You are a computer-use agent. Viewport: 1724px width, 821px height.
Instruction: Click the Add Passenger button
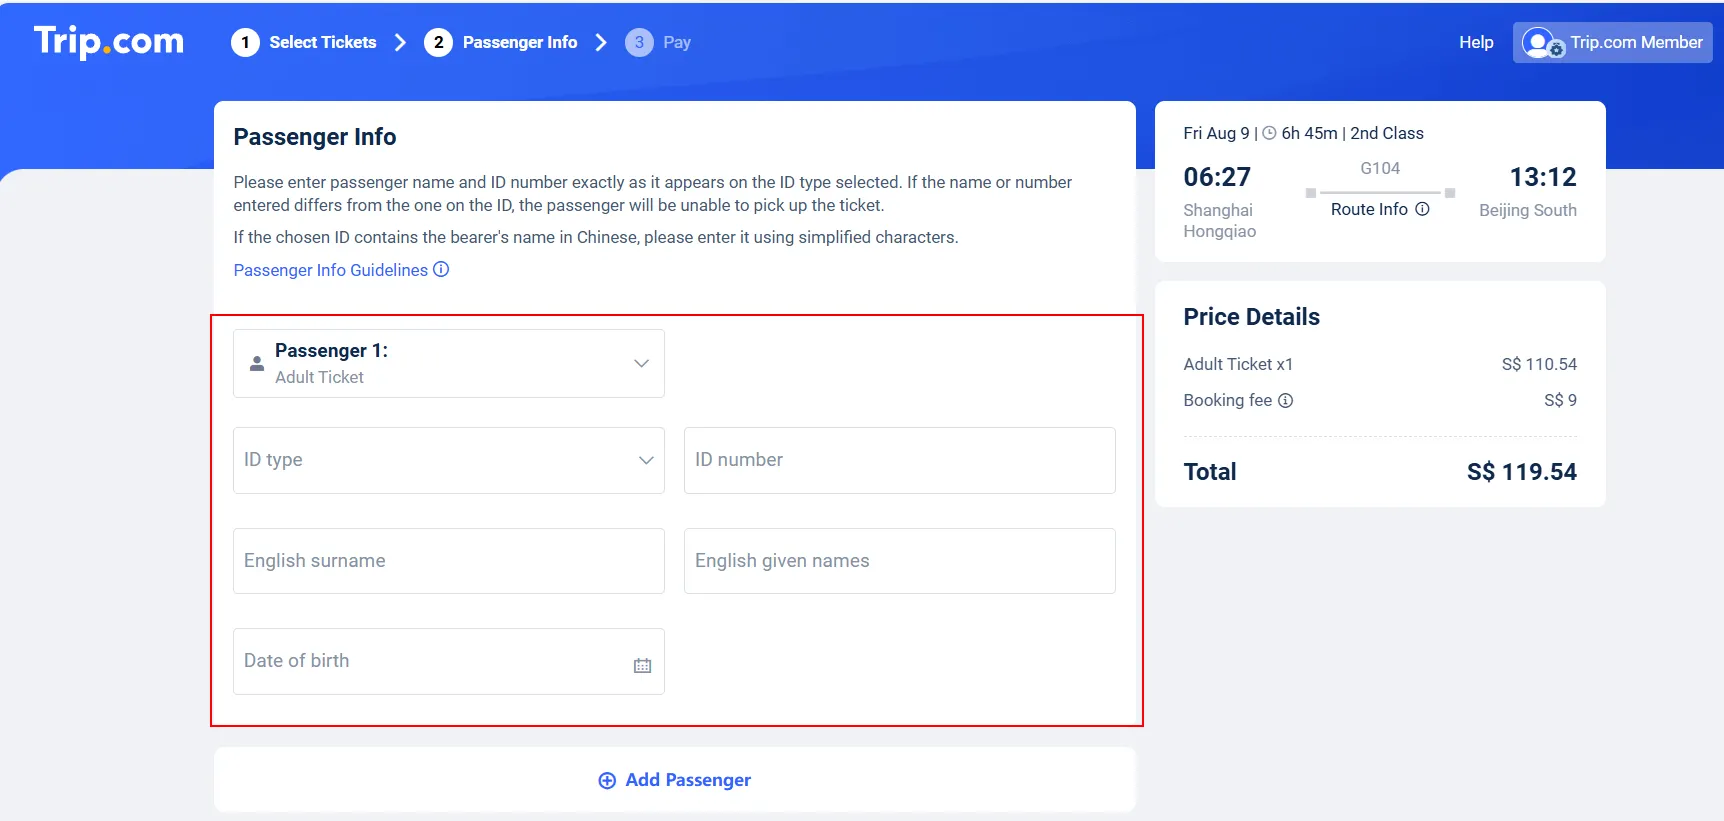(674, 780)
